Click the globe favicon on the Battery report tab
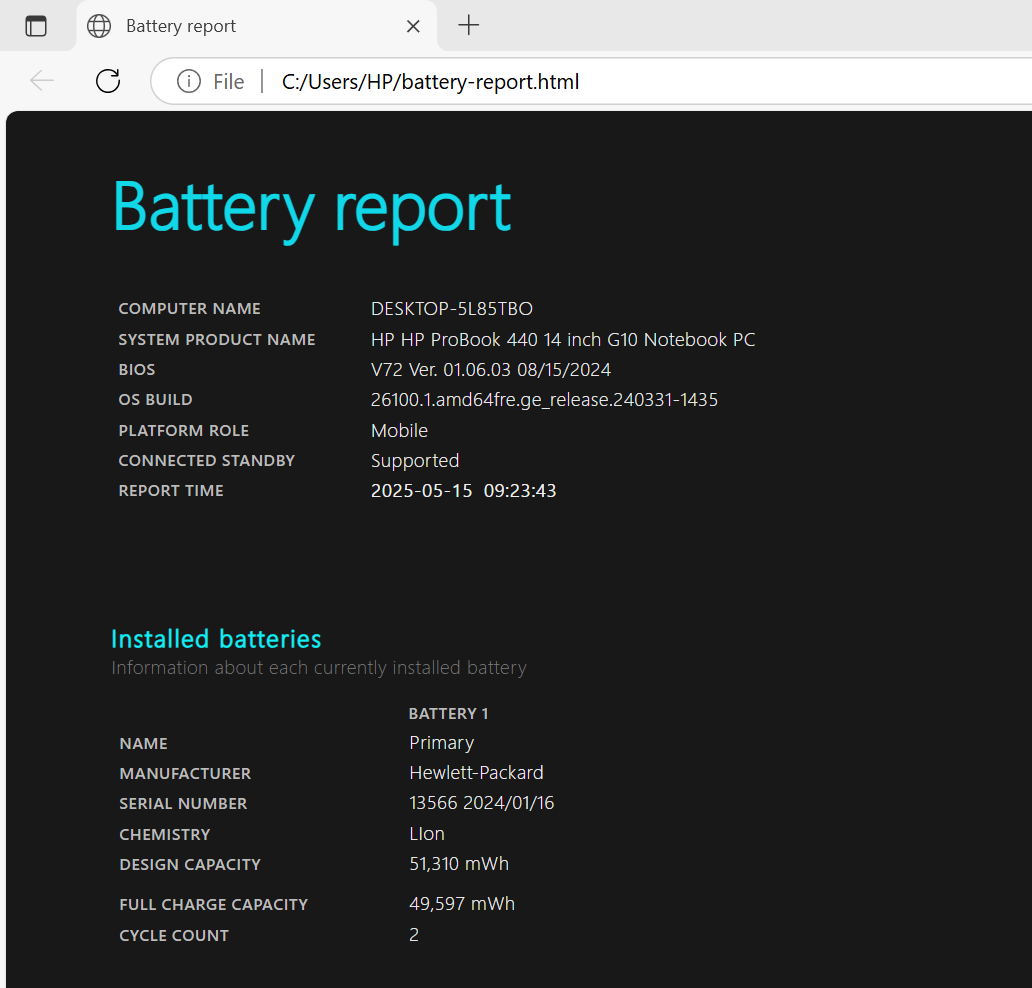The image size is (1032, 988). (99, 26)
